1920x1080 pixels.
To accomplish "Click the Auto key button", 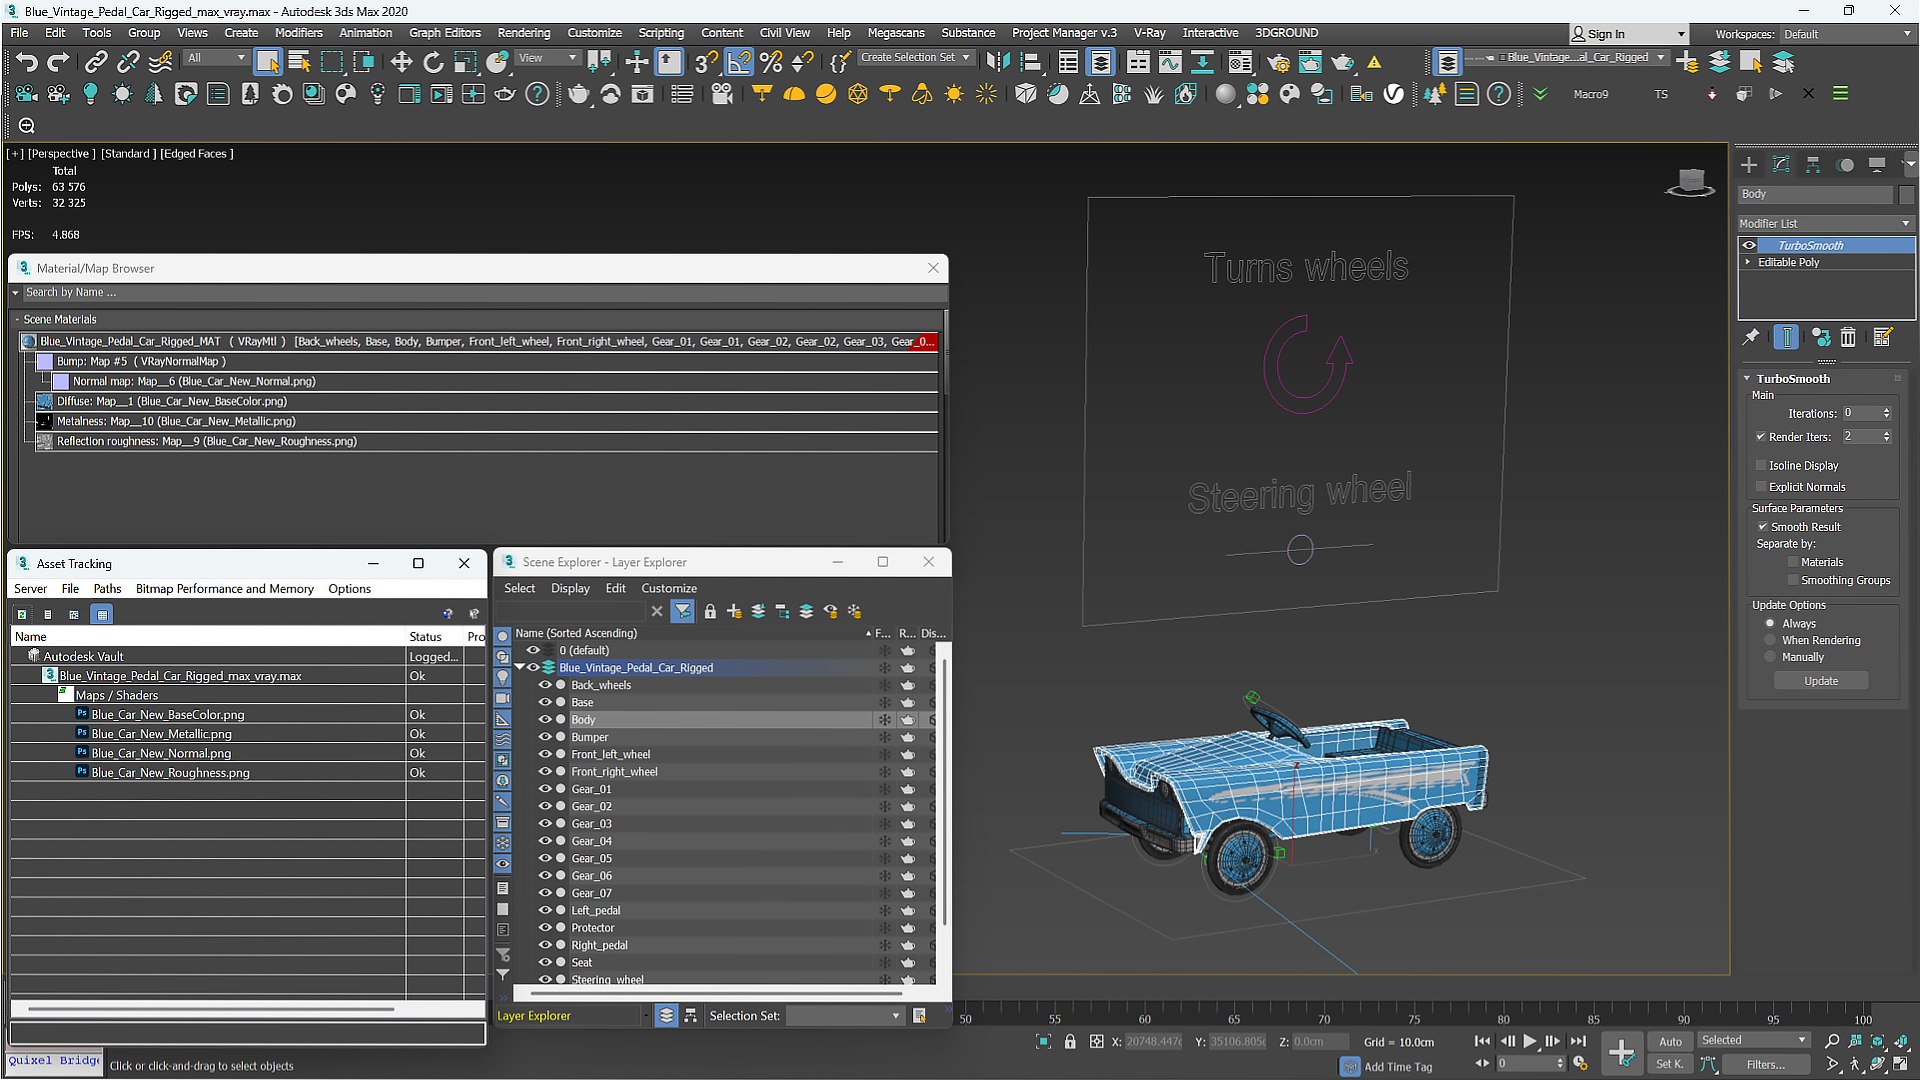I will (x=1670, y=1042).
